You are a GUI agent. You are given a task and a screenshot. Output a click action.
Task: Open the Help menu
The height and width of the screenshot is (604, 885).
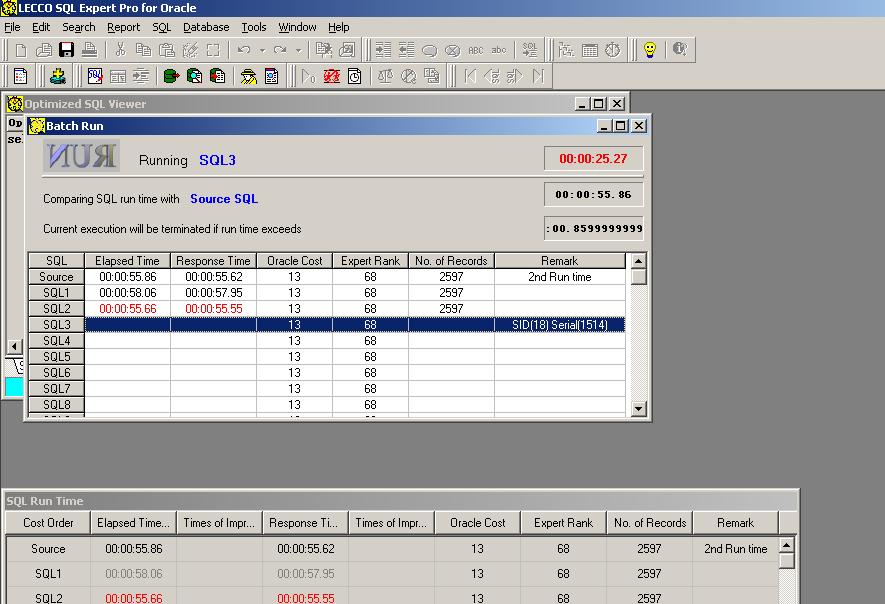[x=339, y=27]
